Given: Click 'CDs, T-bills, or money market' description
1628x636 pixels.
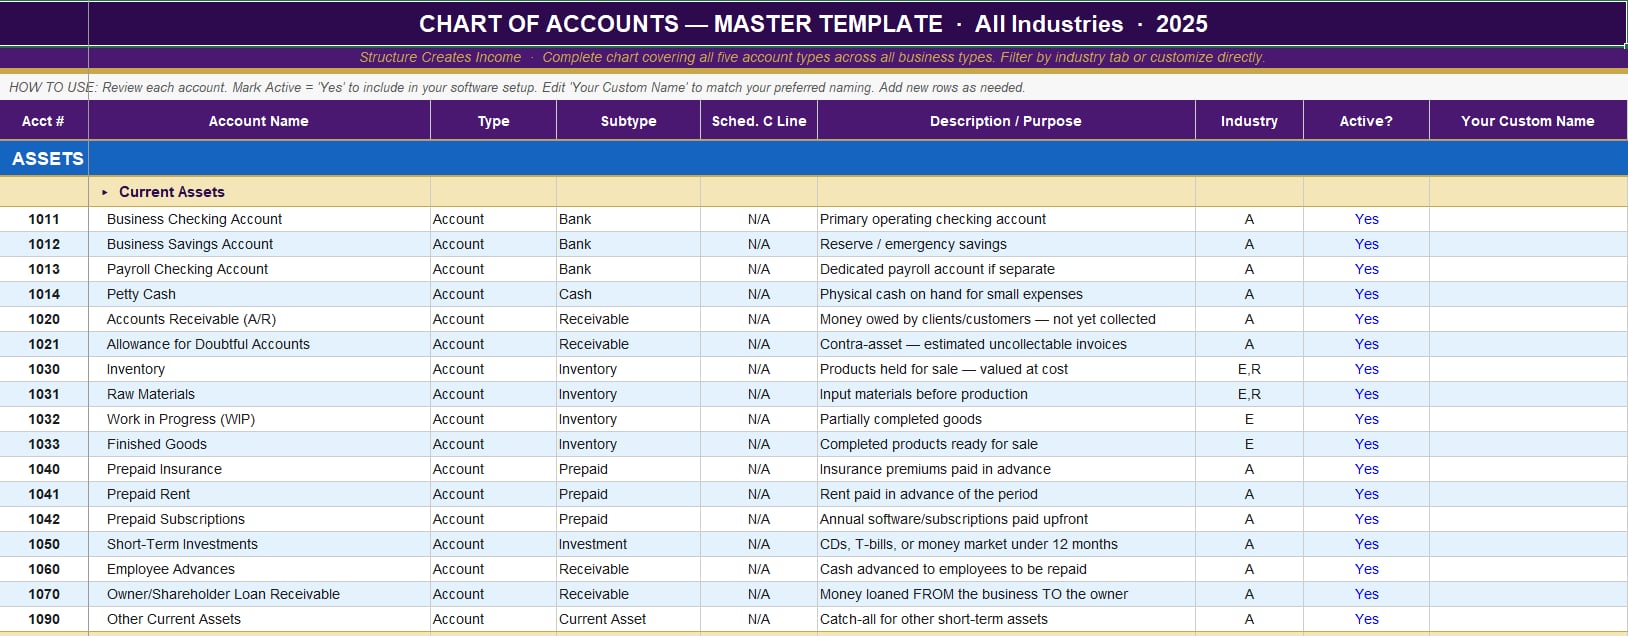Looking at the screenshot, I should (x=1006, y=544).
